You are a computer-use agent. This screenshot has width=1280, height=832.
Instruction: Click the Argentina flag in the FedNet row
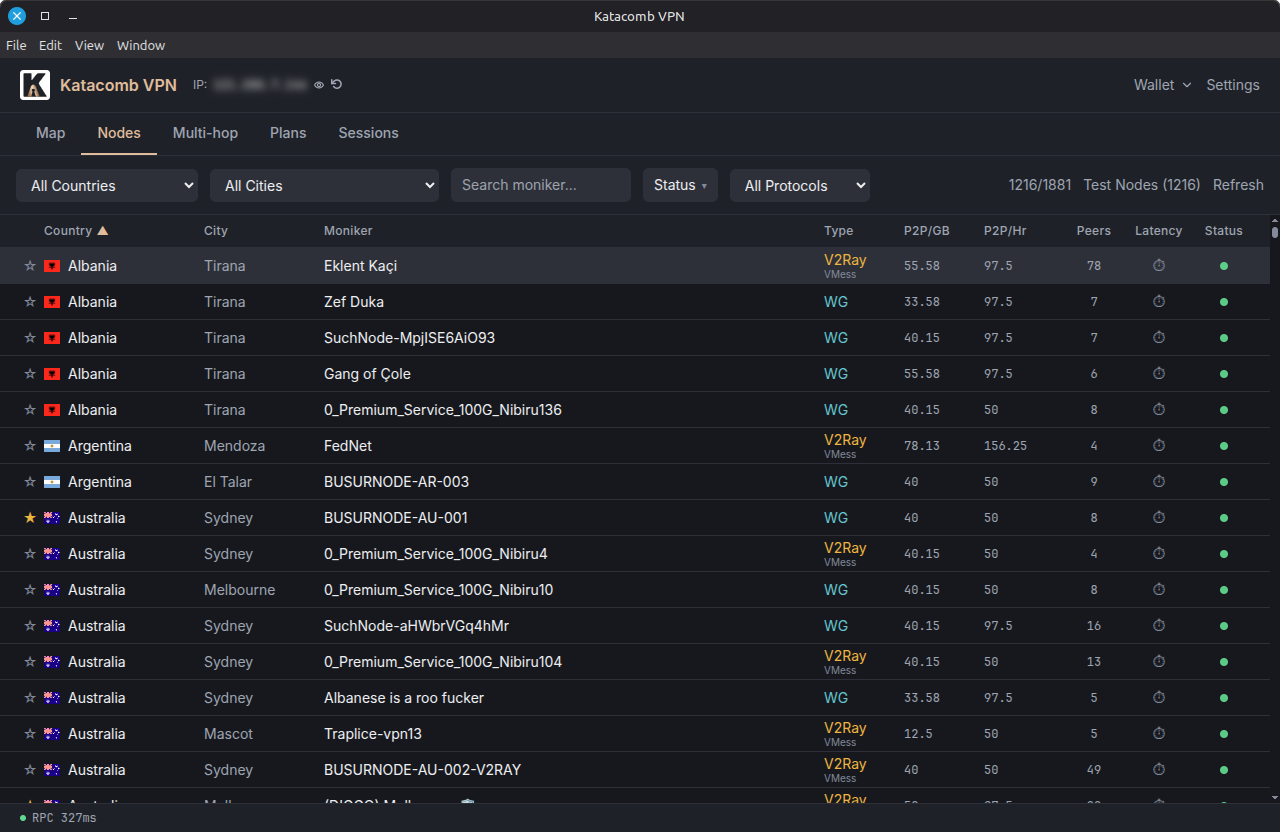(x=52, y=446)
